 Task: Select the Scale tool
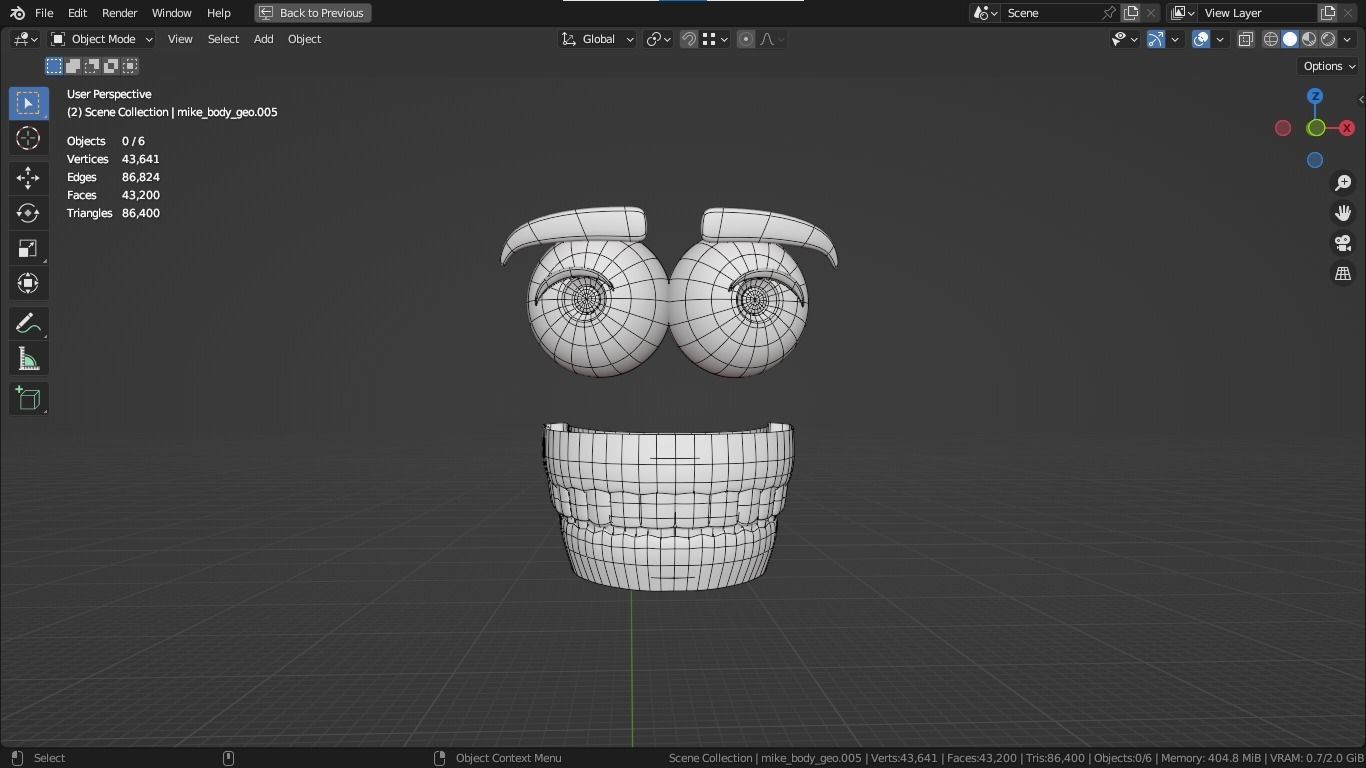[x=28, y=248]
